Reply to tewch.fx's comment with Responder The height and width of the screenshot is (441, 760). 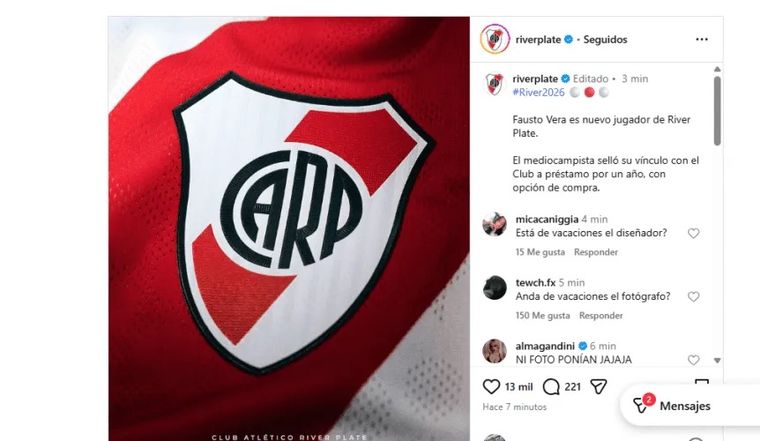601,315
